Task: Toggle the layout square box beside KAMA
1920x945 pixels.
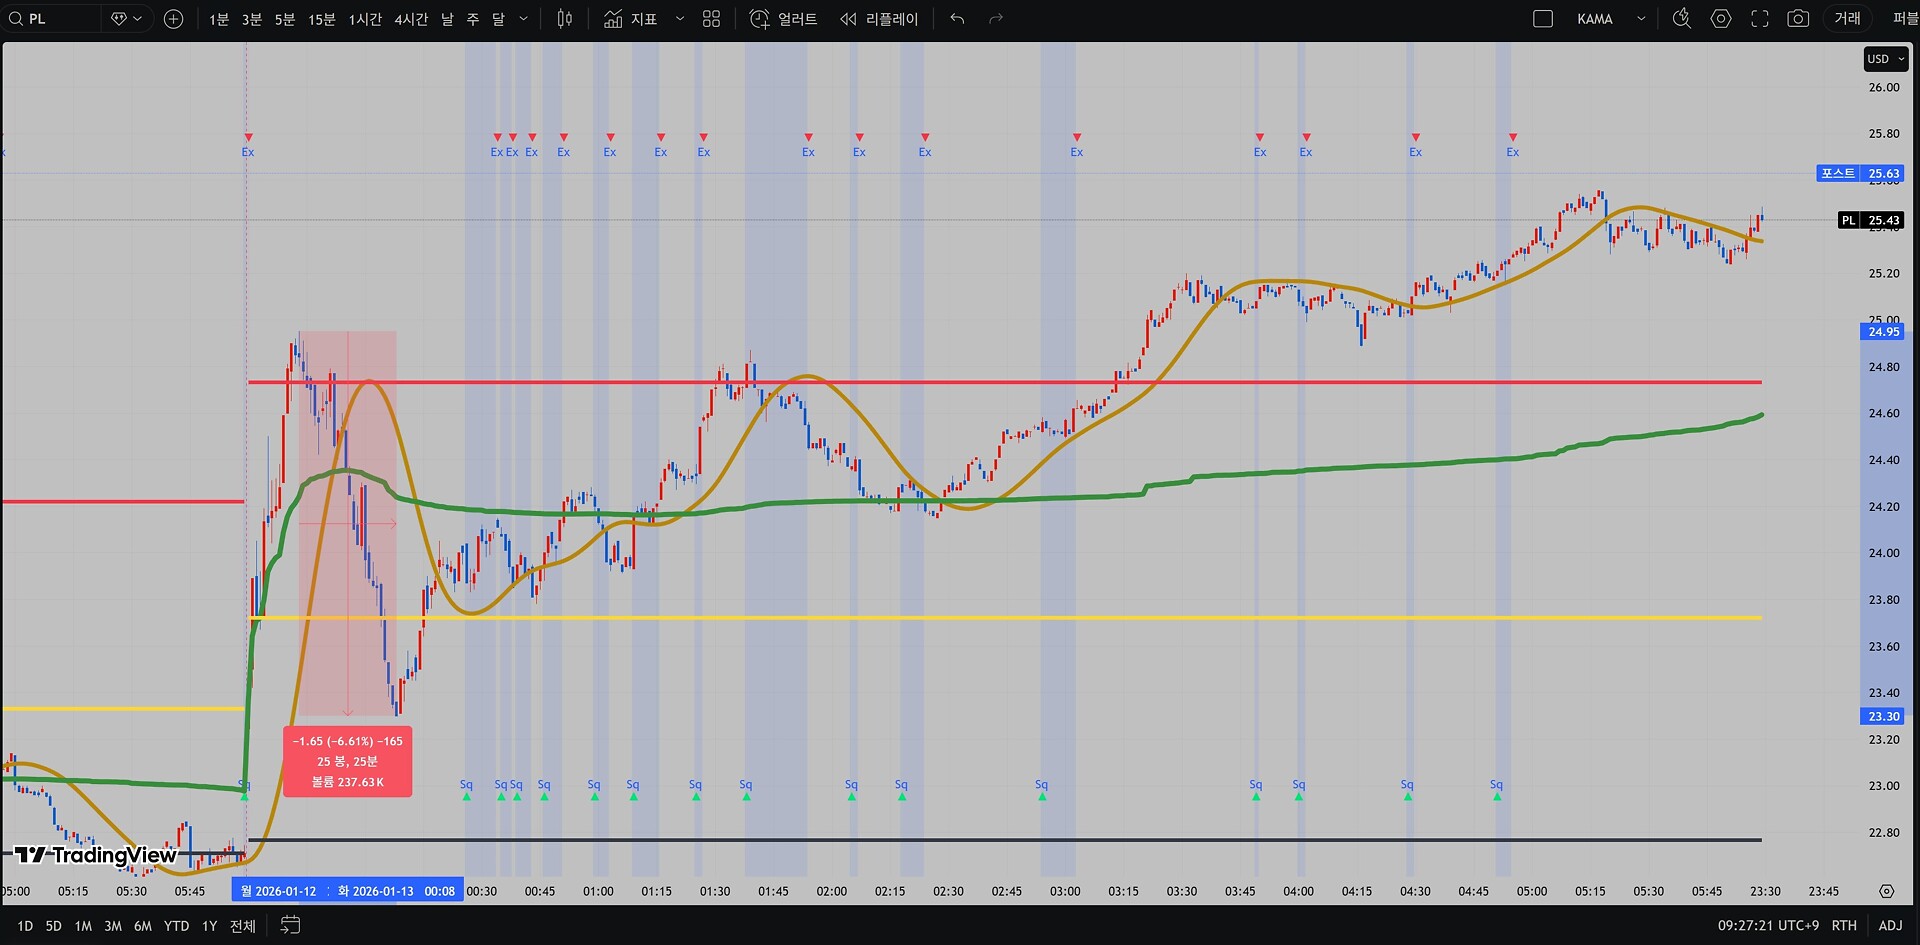Action: click(x=1543, y=19)
